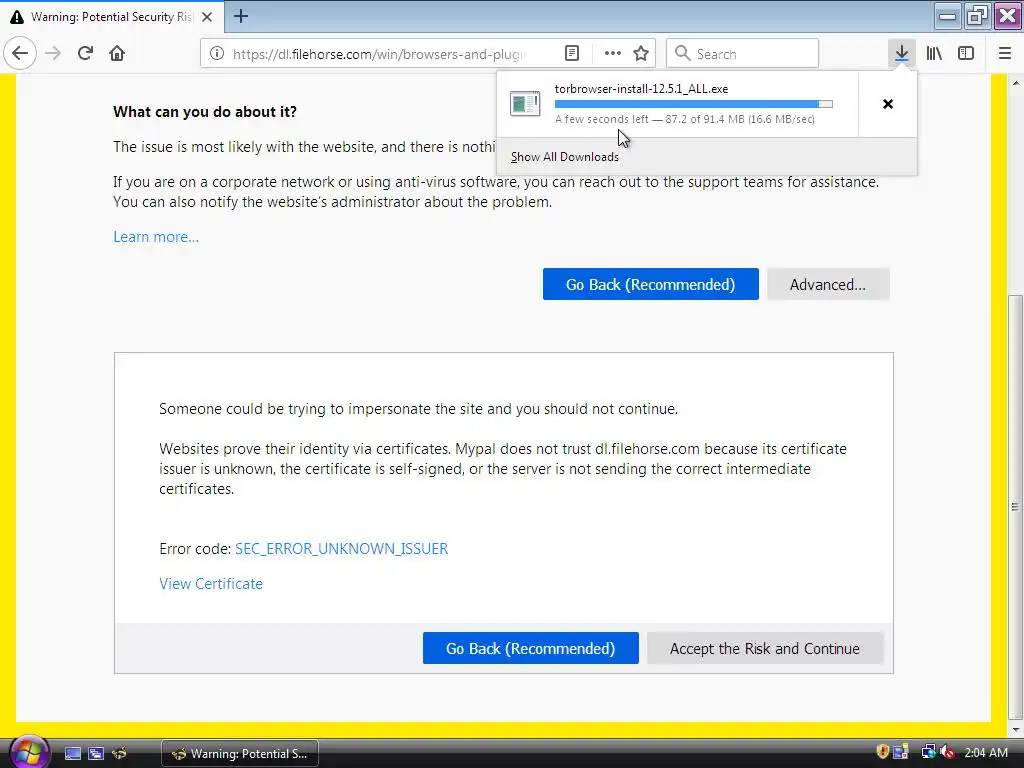Click the security shield tray icon
Viewport: 1024px width, 768px height.
882,752
